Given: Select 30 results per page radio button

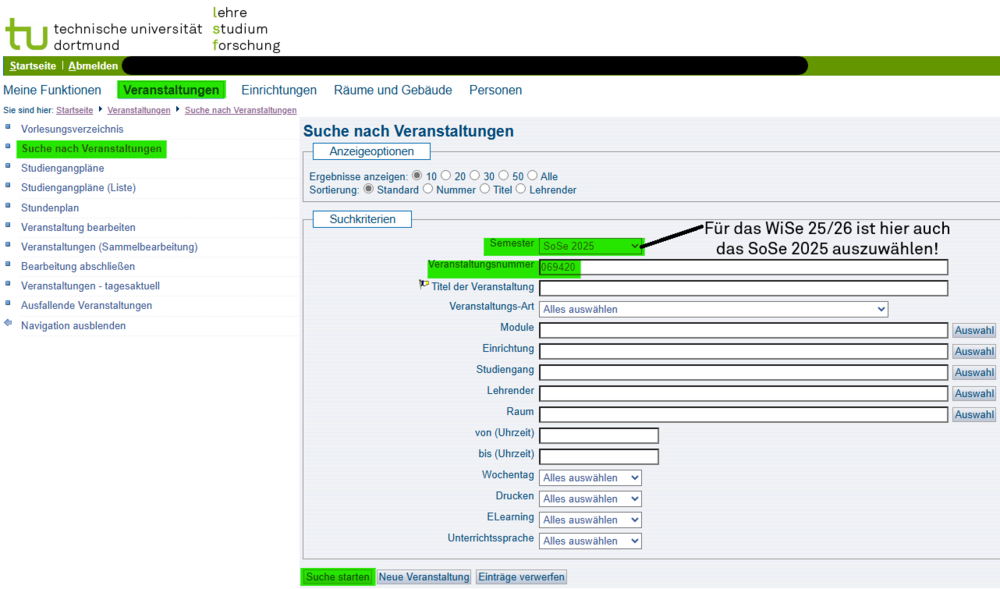Looking at the screenshot, I should 474,175.
